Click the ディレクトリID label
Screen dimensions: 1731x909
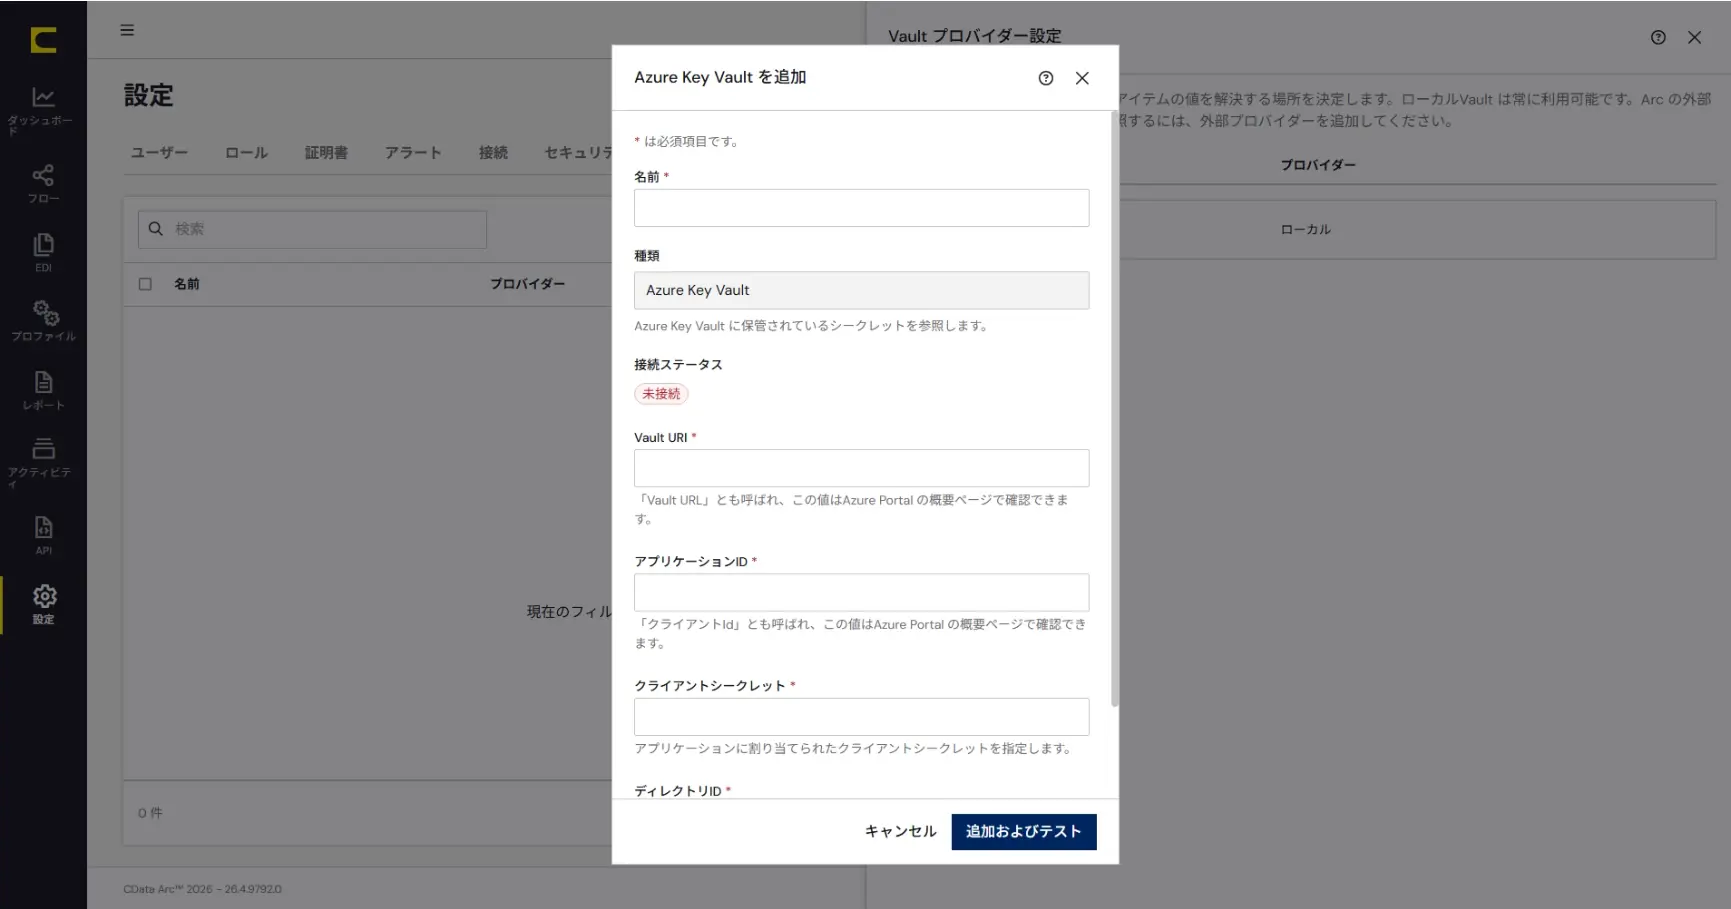678,791
